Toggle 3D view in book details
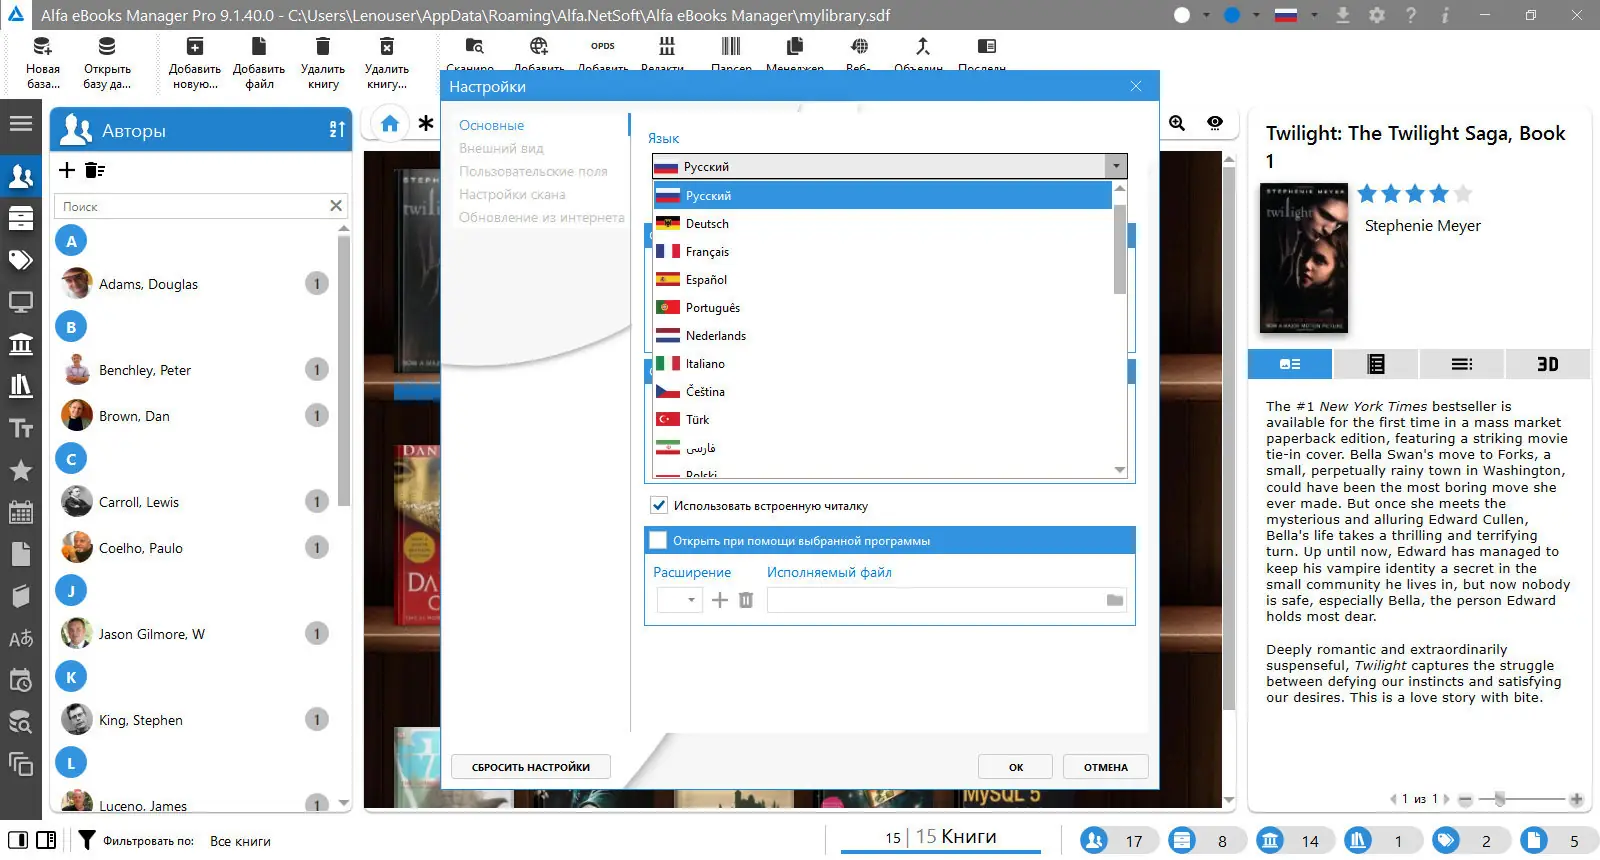Viewport: 1600px width, 860px height. 1547,364
